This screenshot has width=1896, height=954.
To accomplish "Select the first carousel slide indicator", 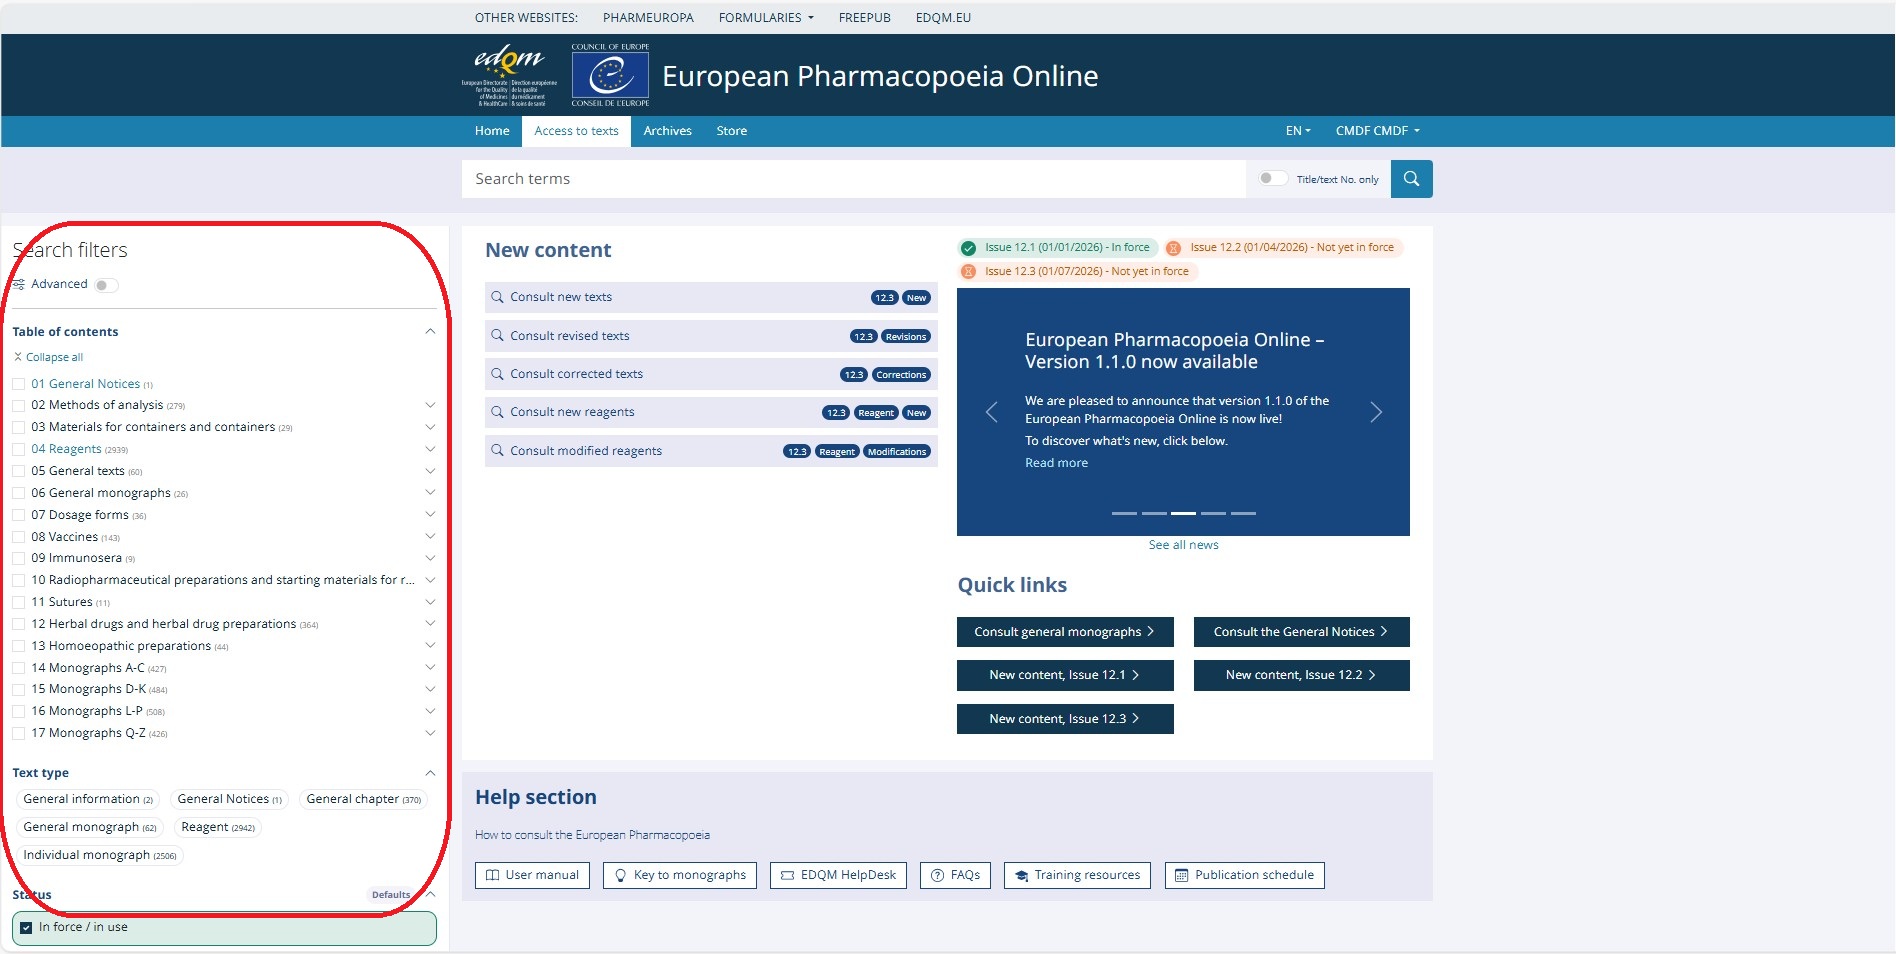I will 1124,513.
